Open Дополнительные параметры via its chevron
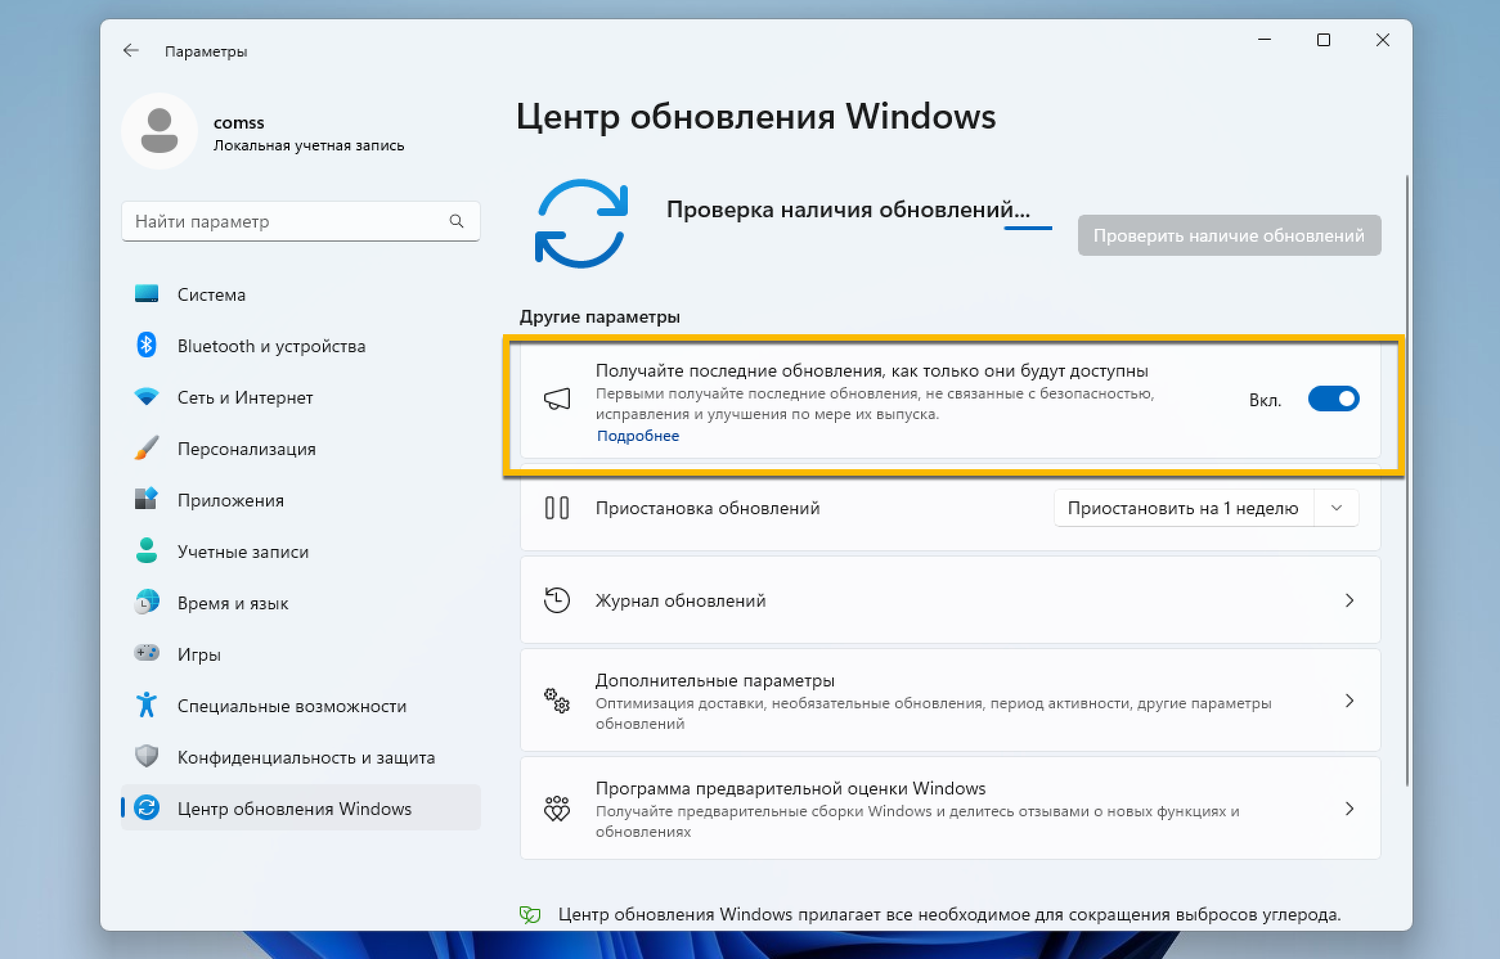The image size is (1500, 959). 1349,700
